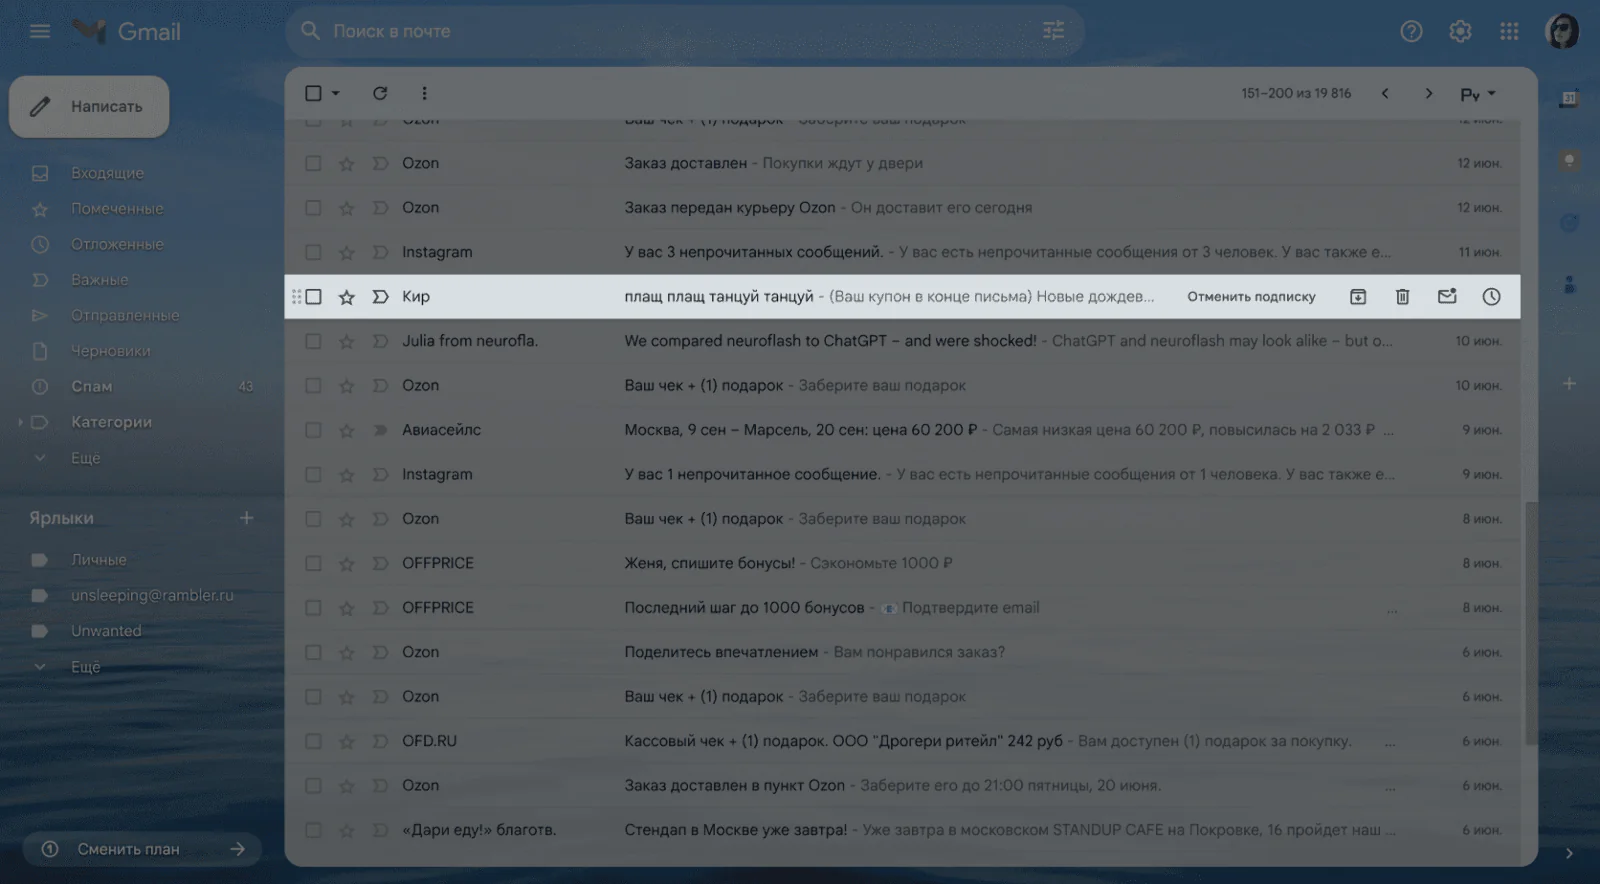Image resolution: width=1600 pixels, height=884 pixels.
Task: Expand the Категории label group
Action: (x=20, y=422)
